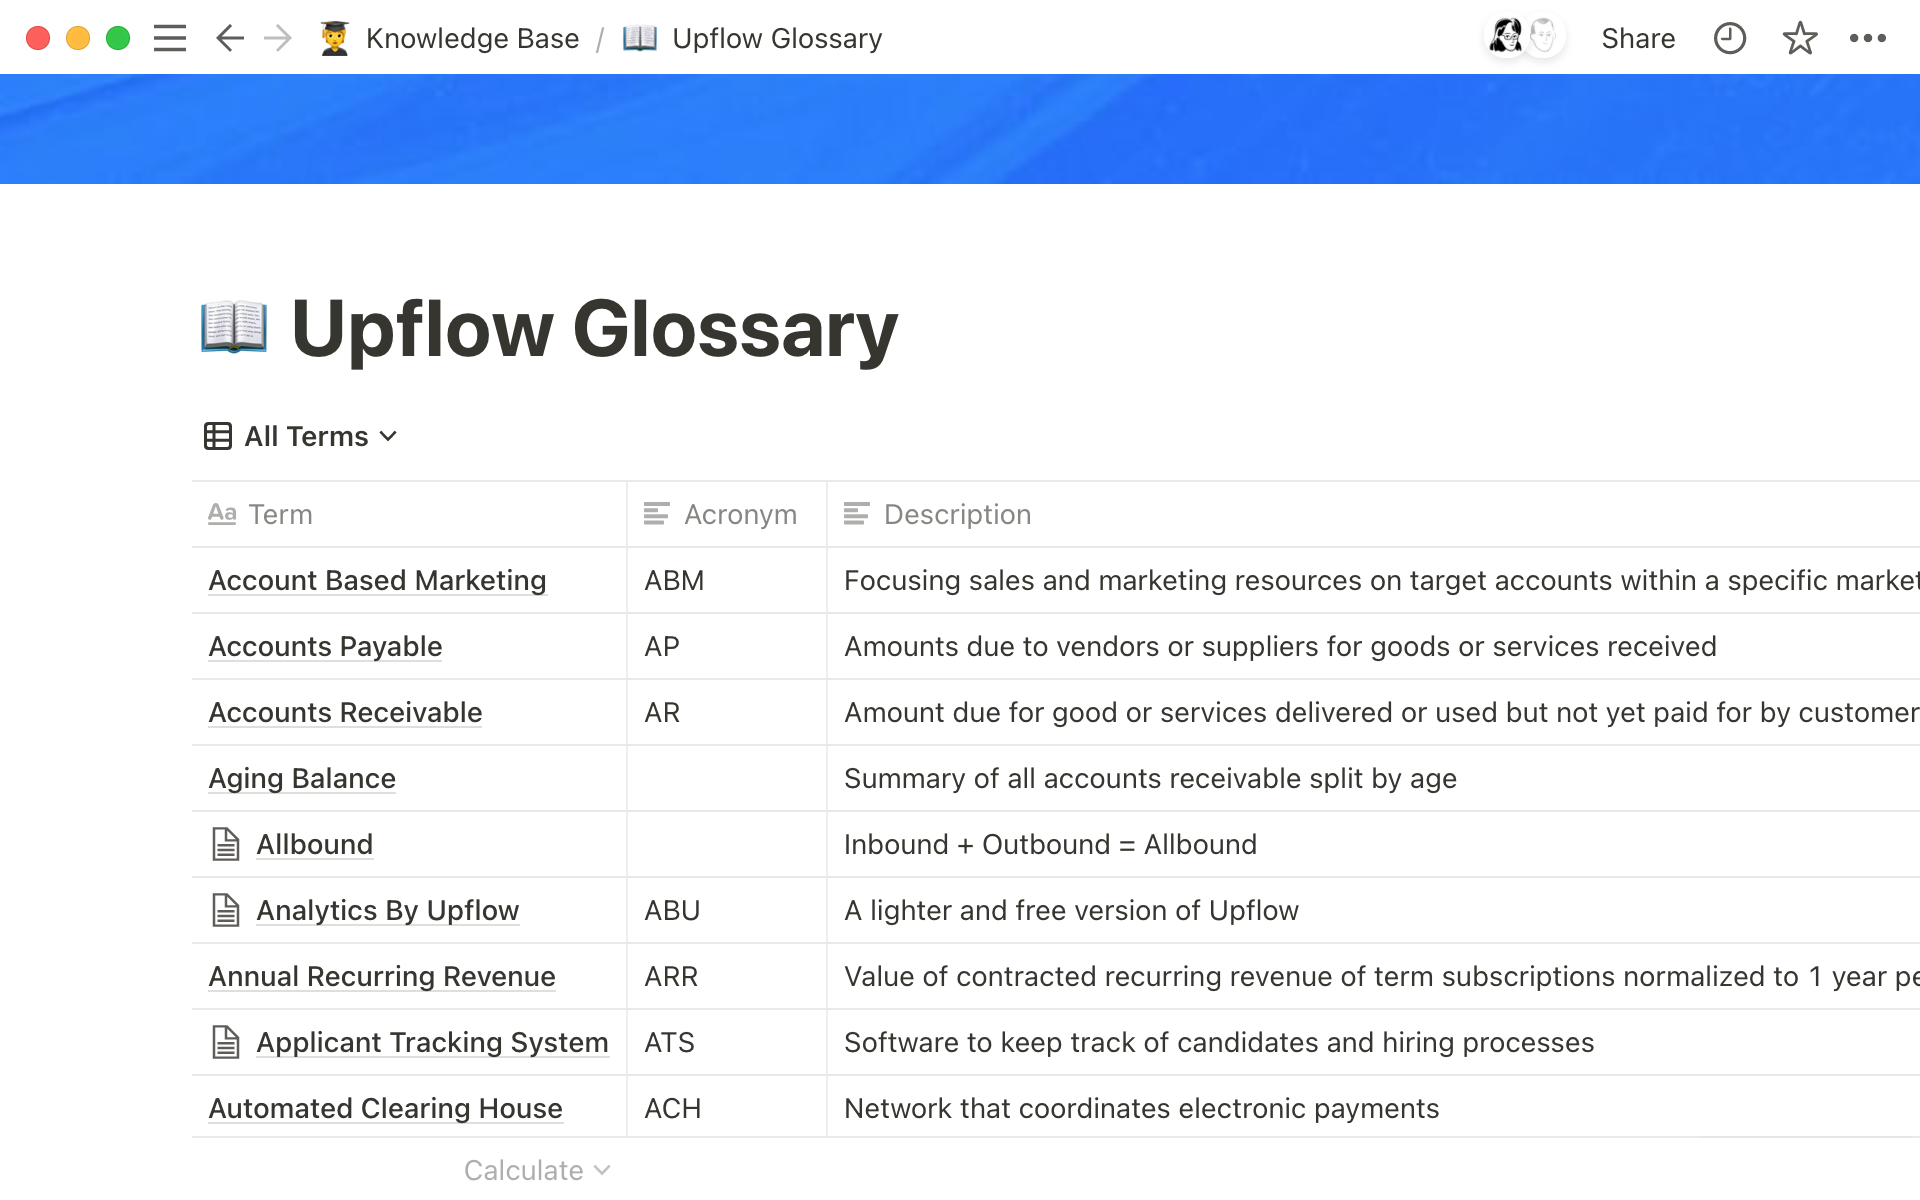Image resolution: width=1920 pixels, height=1200 pixels.
Task: Click the Upflow Glossary page title
Action: coord(594,328)
